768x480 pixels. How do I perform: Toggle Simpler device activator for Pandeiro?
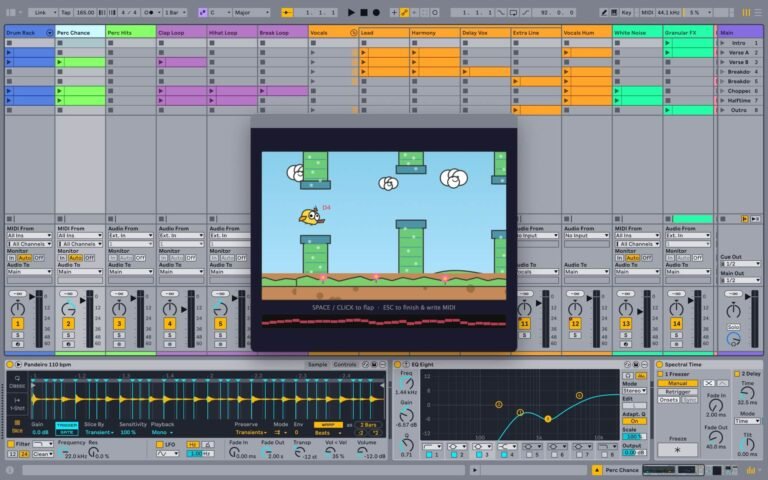pyautogui.click(x=9, y=365)
